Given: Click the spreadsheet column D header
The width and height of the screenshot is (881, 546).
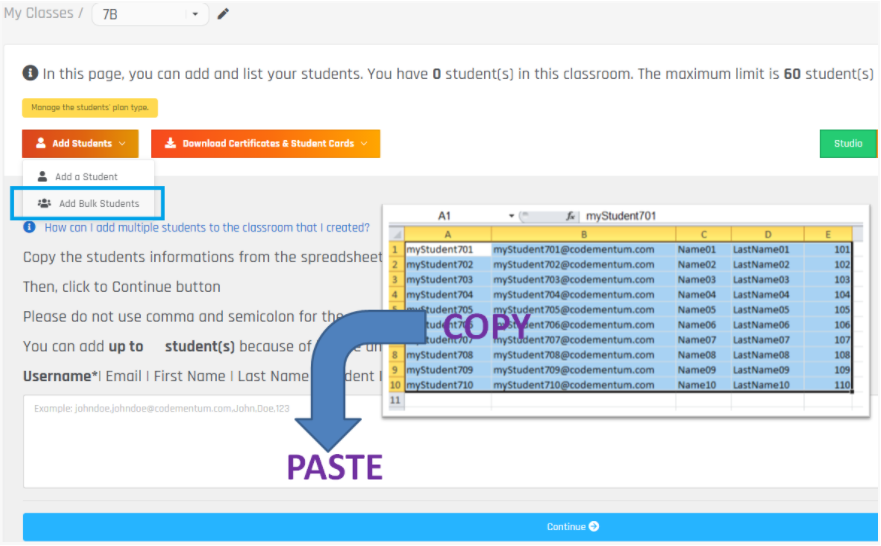Looking at the screenshot, I should point(767,234).
